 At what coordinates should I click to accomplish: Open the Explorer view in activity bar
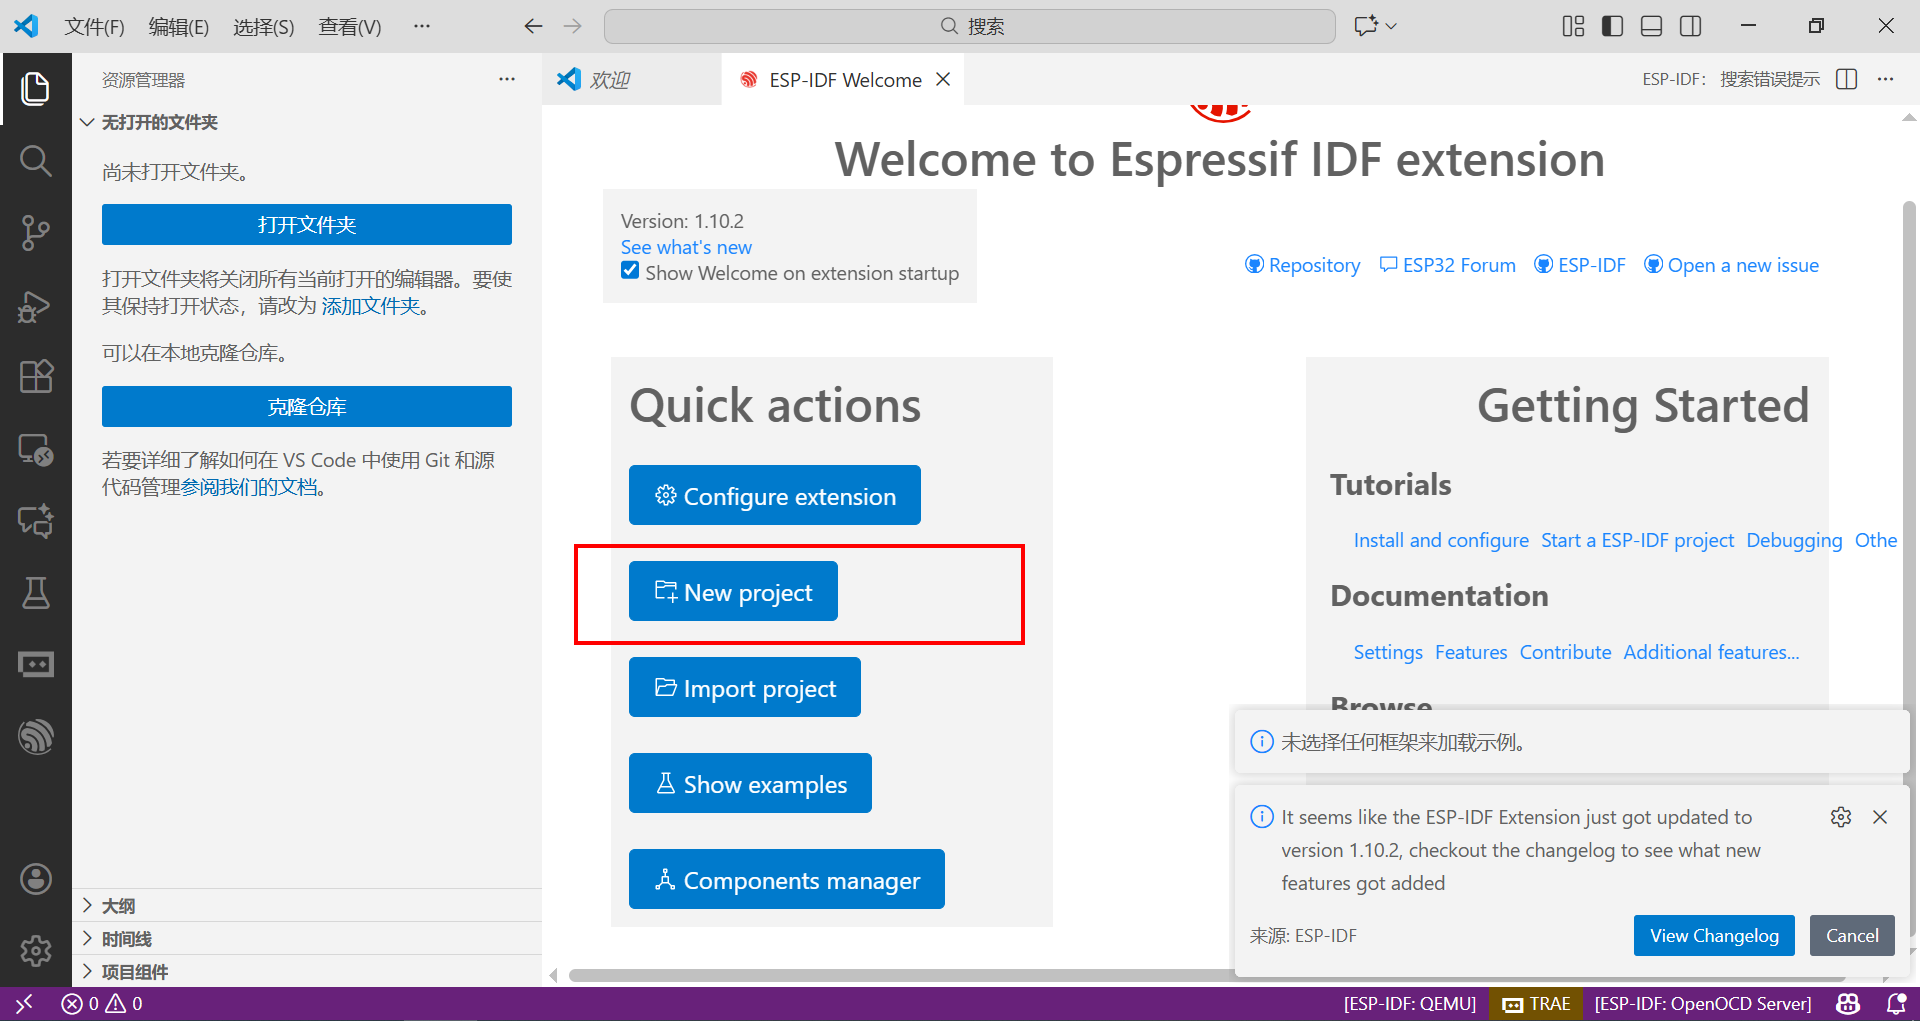pos(36,89)
